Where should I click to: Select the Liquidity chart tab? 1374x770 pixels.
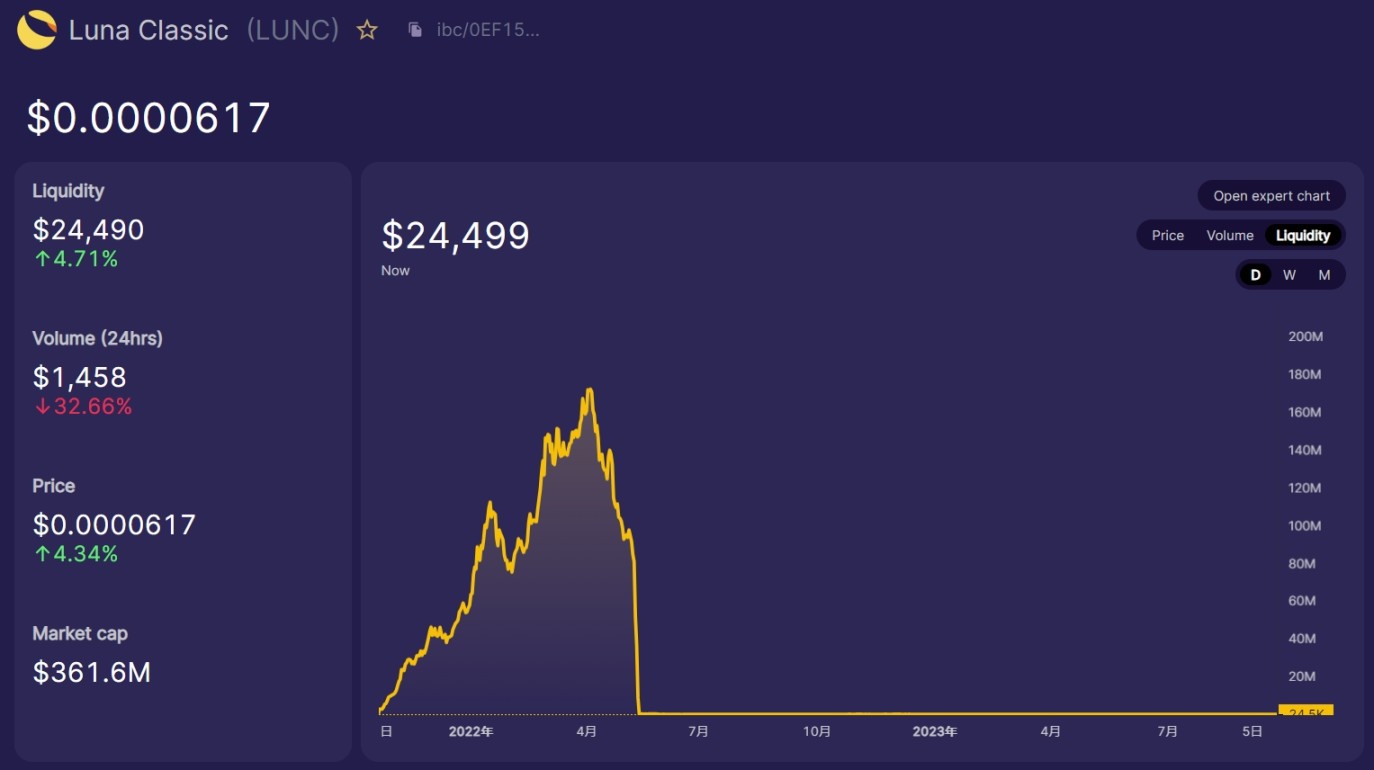(1303, 235)
